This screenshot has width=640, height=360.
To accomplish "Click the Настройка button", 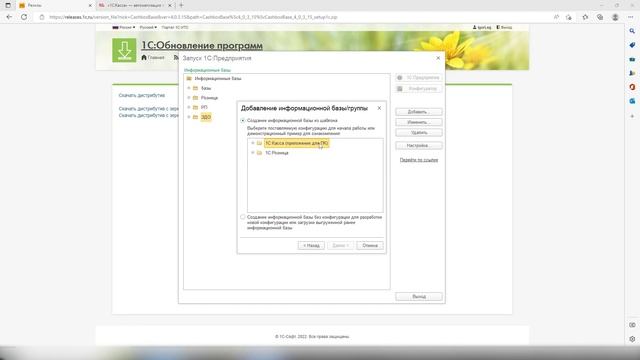I will coord(419,145).
